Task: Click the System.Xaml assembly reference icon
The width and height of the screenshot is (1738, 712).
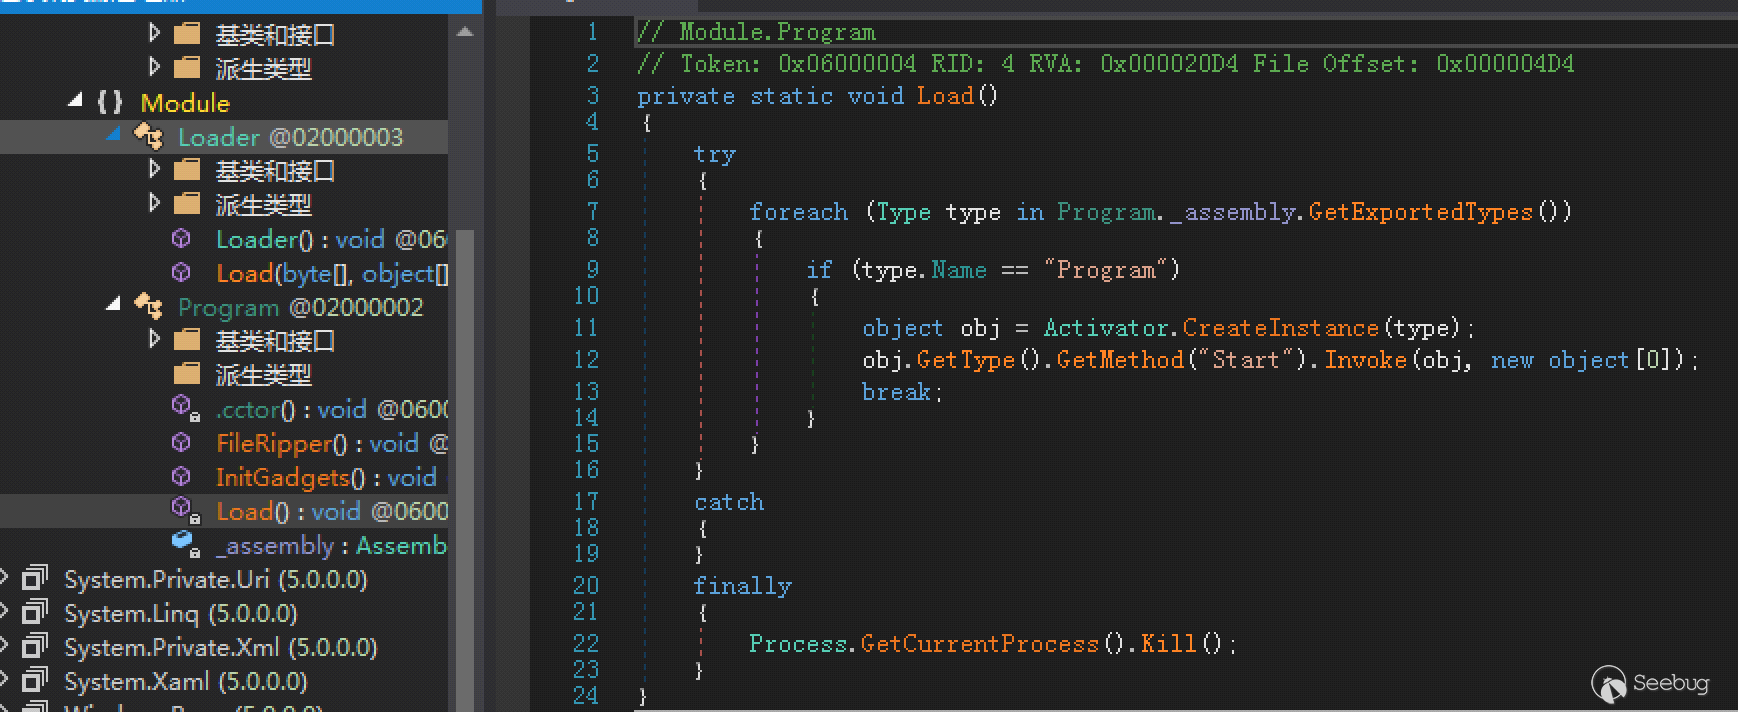Action: [x=35, y=681]
